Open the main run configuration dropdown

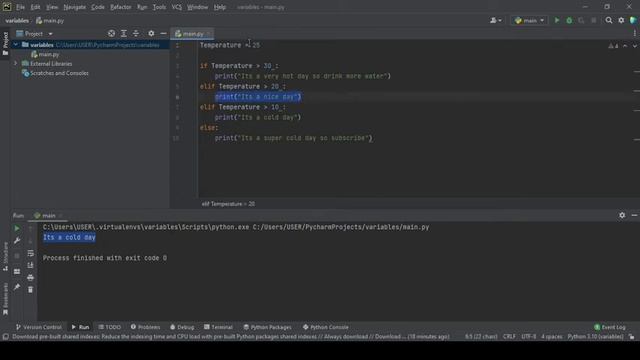click(x=529, y=20)
